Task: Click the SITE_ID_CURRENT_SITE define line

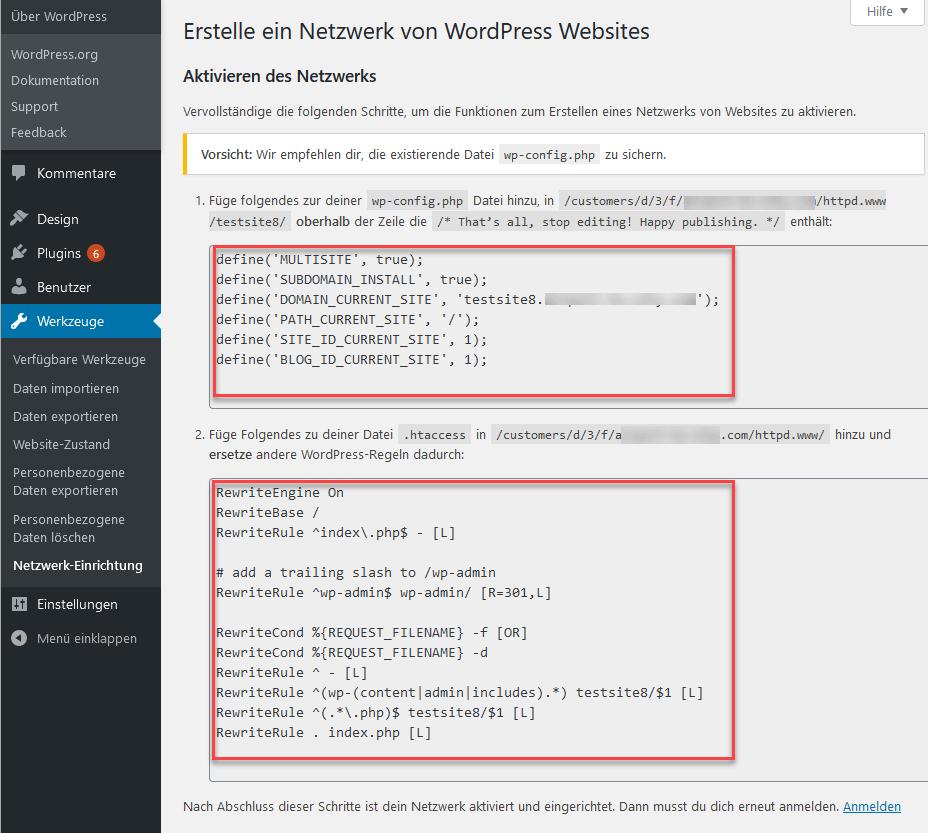Action: coord(352,340)
